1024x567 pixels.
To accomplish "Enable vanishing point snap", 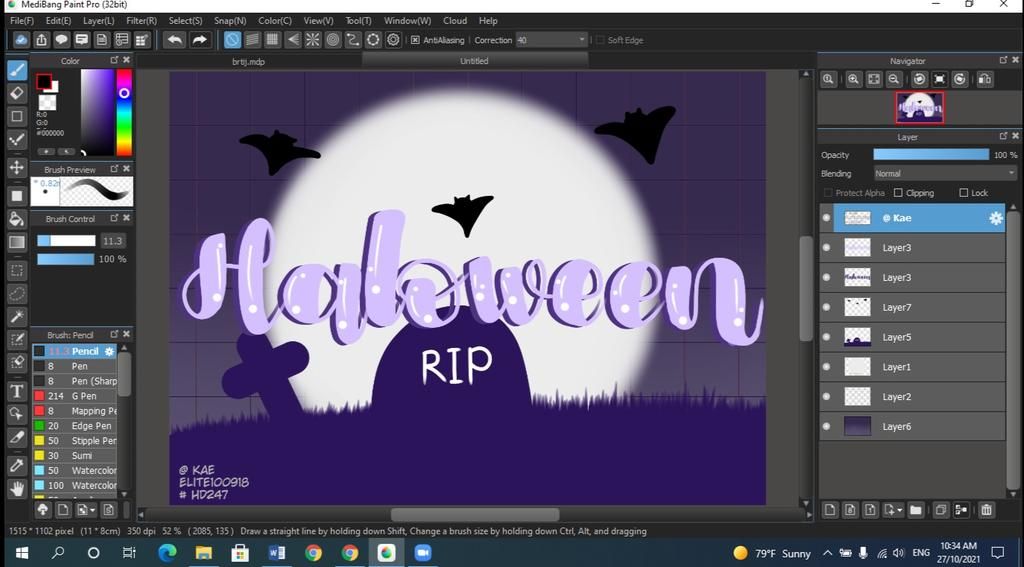I will click(293, 40).
